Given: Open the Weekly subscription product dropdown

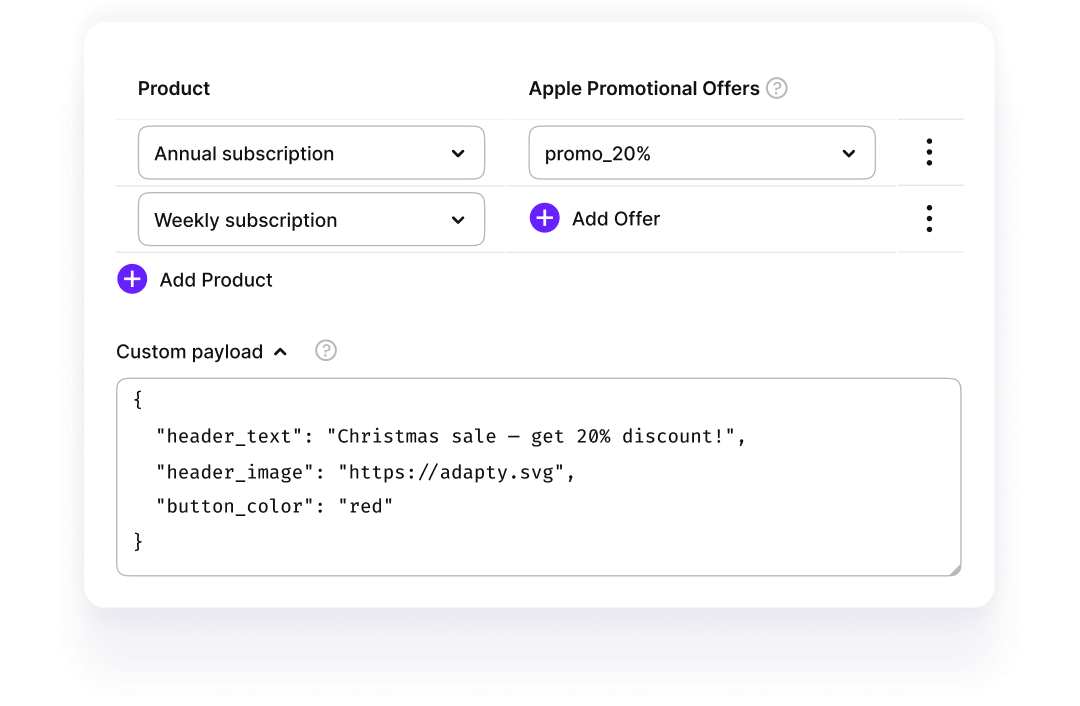Looking at the screenshot, I should click(x=310, y=219).
